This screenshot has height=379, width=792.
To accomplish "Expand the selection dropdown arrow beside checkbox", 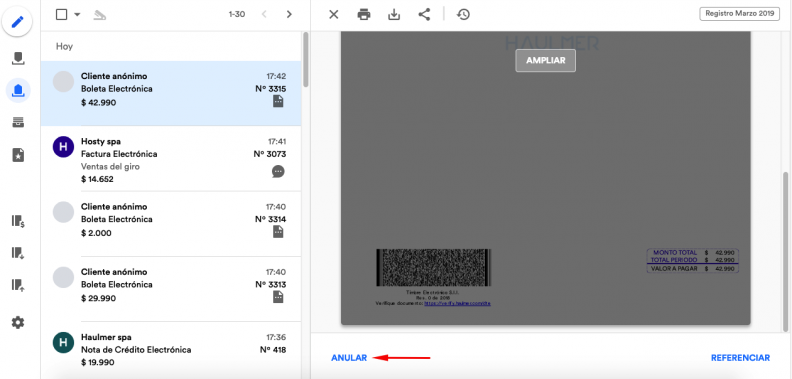I will click(x=77, y=14).
